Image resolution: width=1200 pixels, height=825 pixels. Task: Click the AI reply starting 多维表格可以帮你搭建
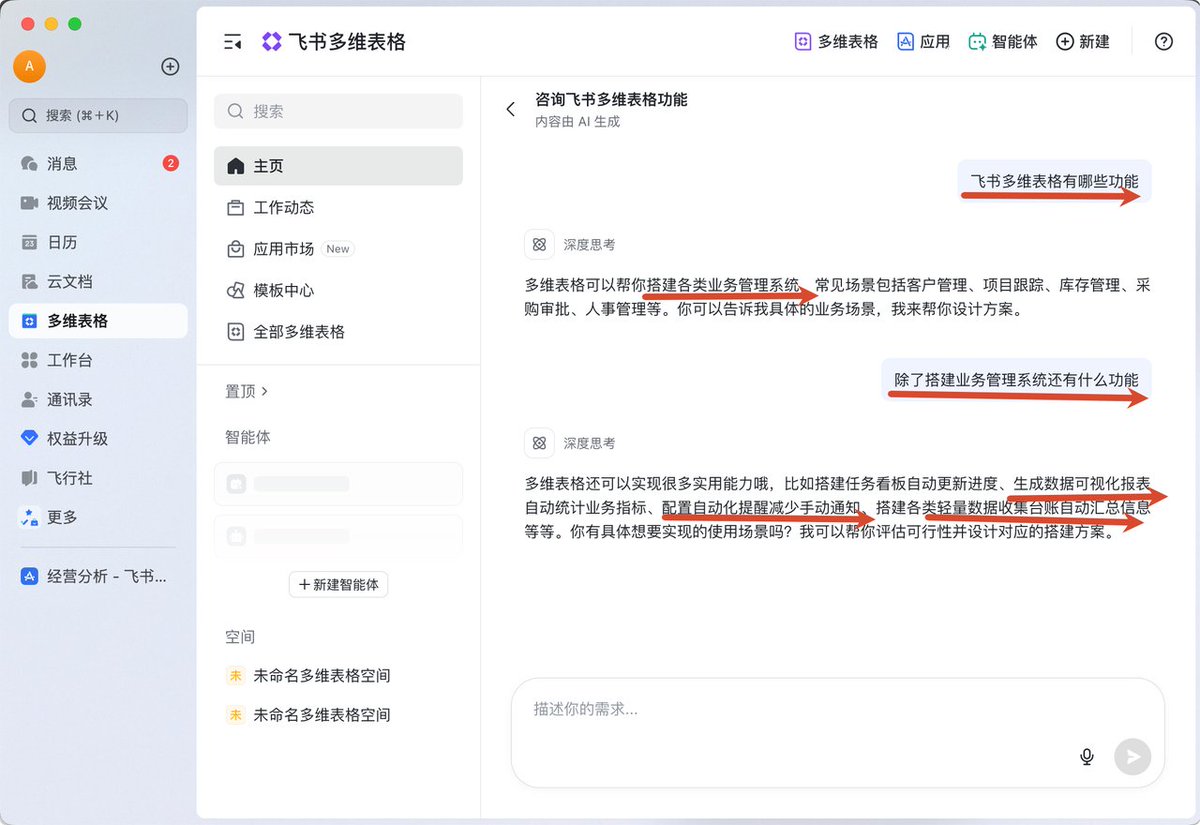coord(838,297)
